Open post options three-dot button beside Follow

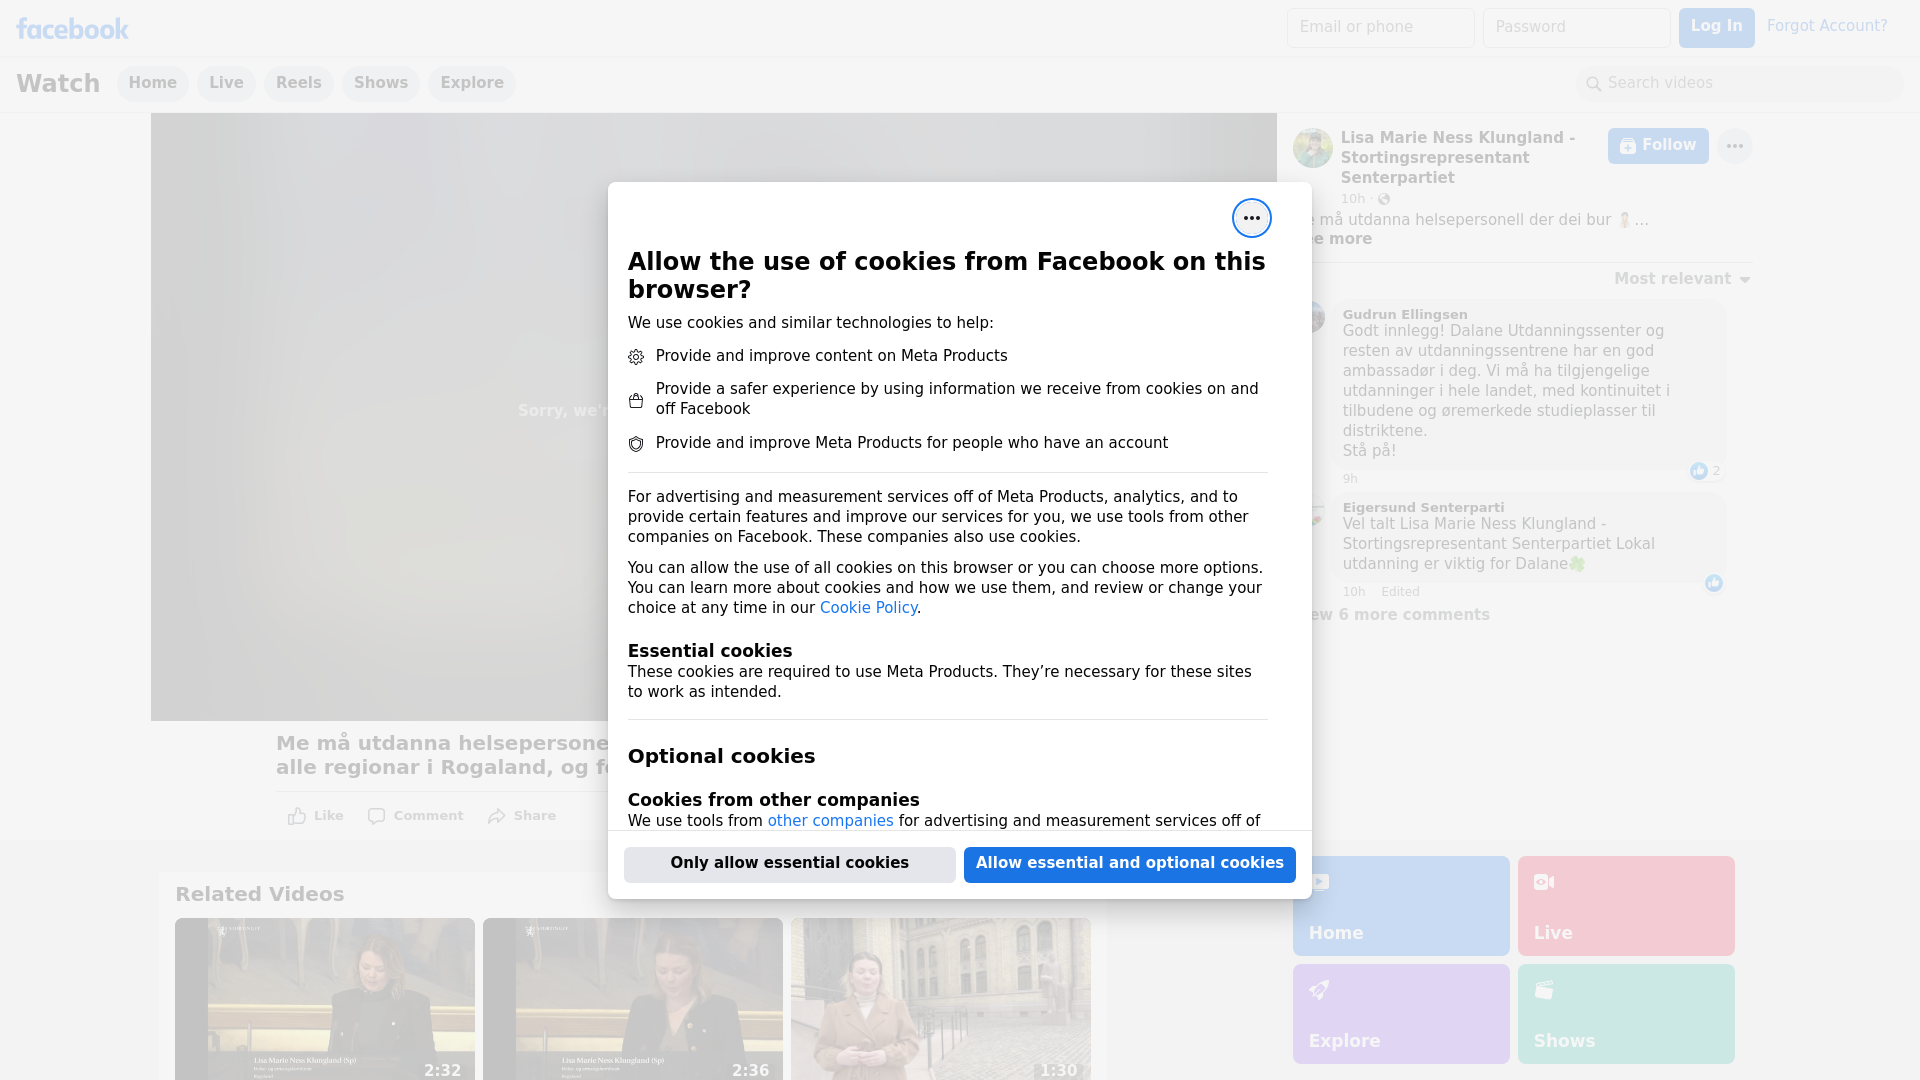coord(1734,146)
